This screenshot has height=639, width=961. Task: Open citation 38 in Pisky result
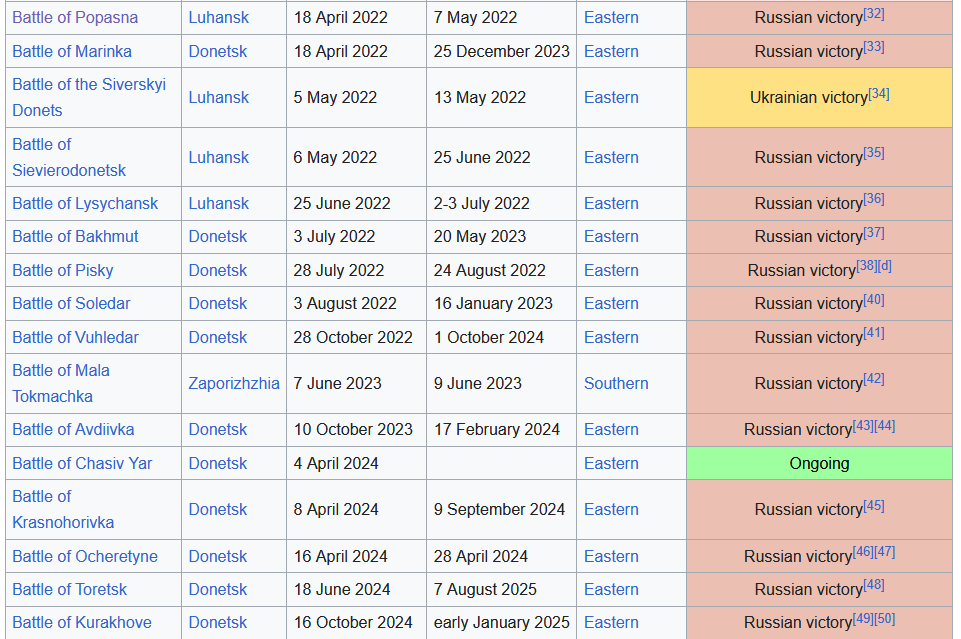point(867,266)
